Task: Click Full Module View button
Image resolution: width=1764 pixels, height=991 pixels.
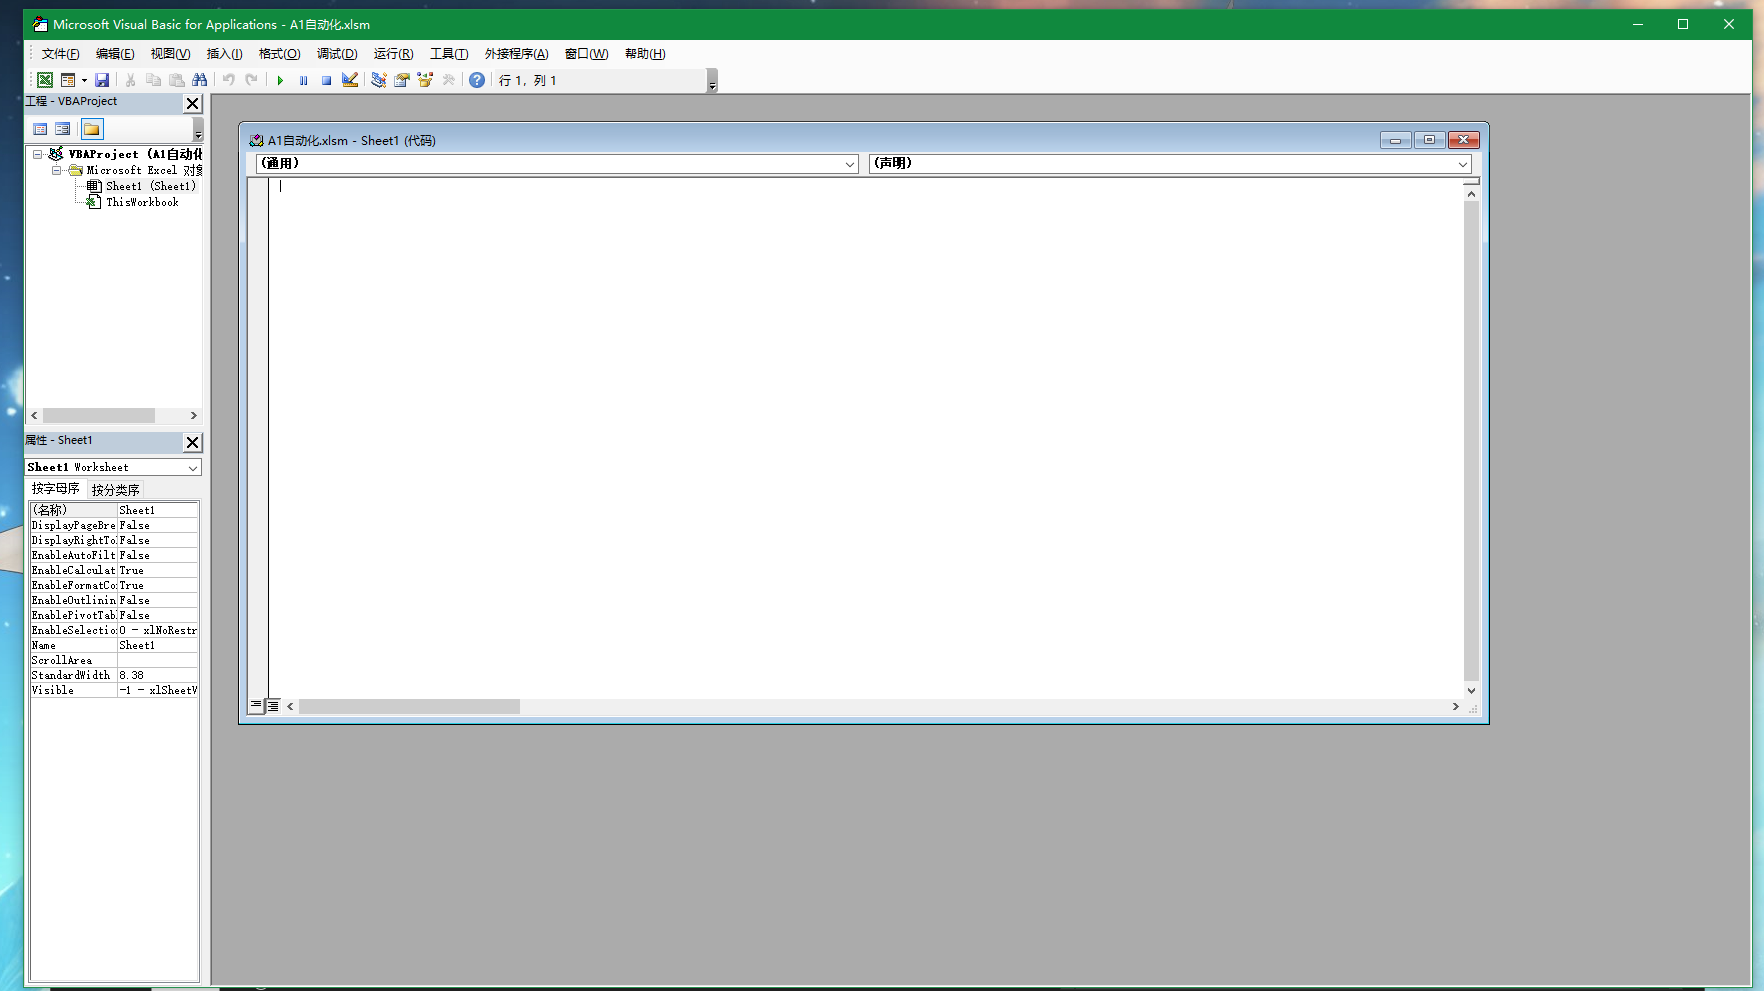Action: tap(273, 706)
